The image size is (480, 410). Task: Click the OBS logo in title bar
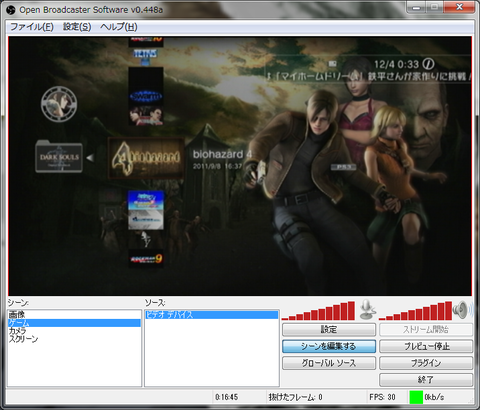(x=11, y=10)
